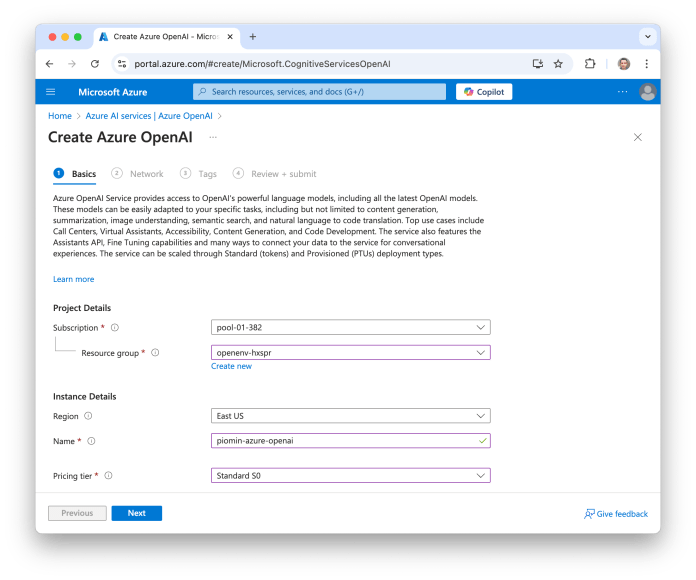This screenshot has height=580, width=696.
Task: Reload the page with the refresh icon
Action: [x=95, y=64]
